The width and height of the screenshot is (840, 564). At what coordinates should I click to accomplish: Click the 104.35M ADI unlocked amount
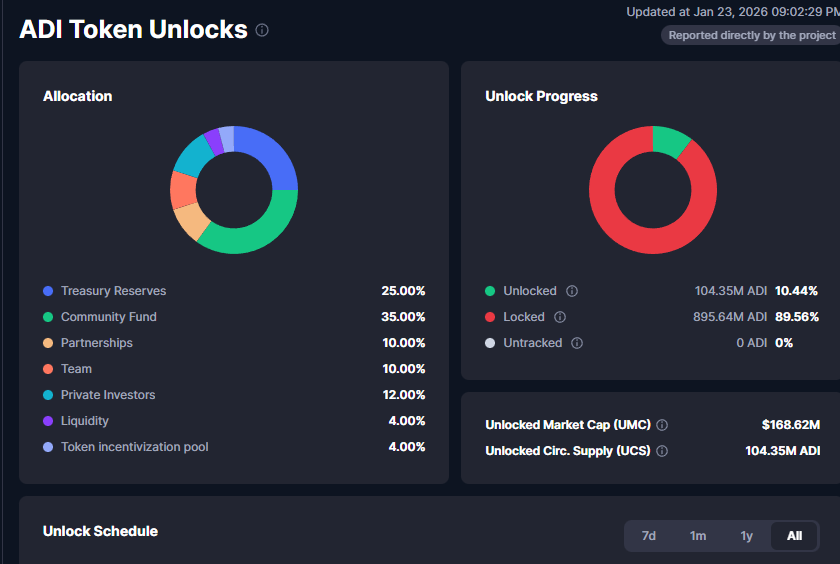[x=731, y=291]
